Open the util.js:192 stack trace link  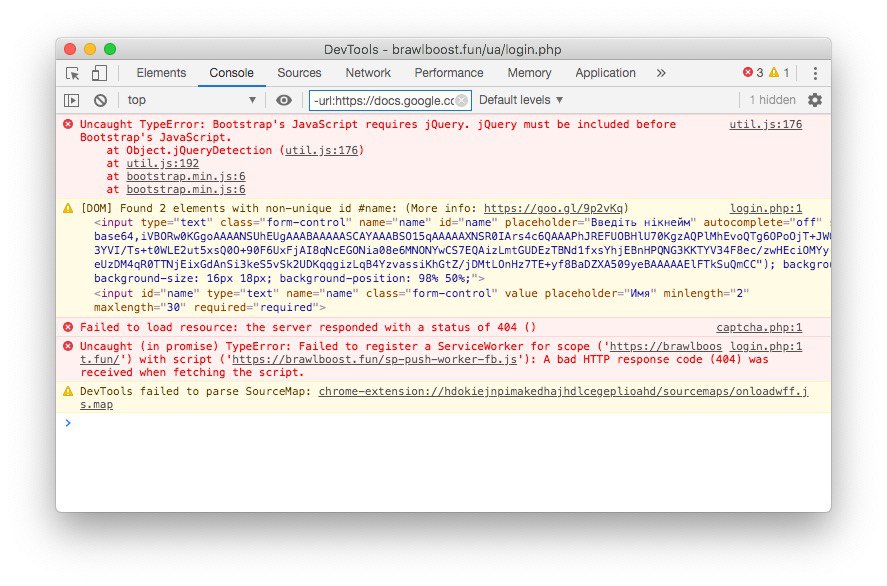pos(162,163)
